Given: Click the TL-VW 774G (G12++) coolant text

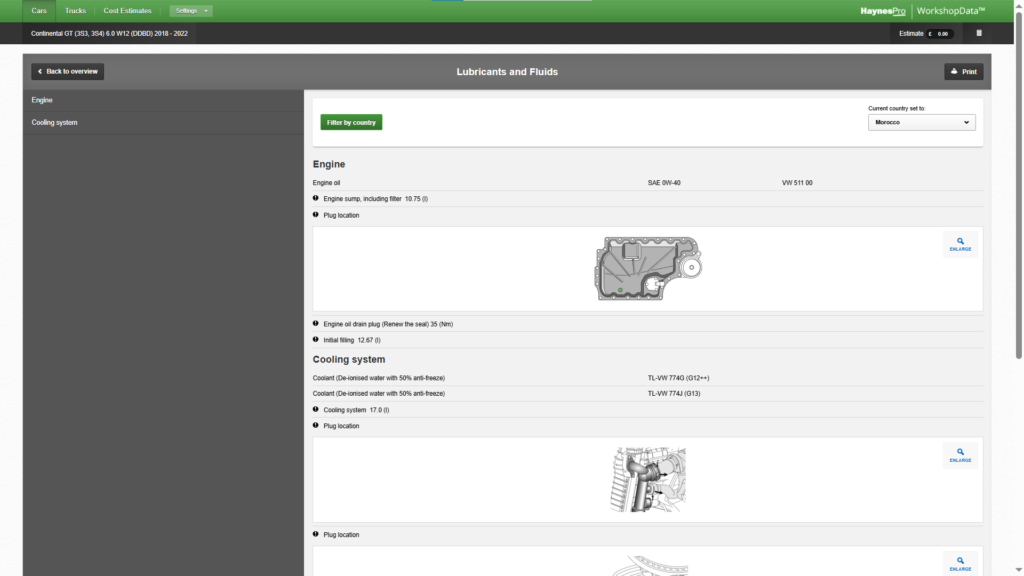Looking at the screenshot, I should pos(679,378).
